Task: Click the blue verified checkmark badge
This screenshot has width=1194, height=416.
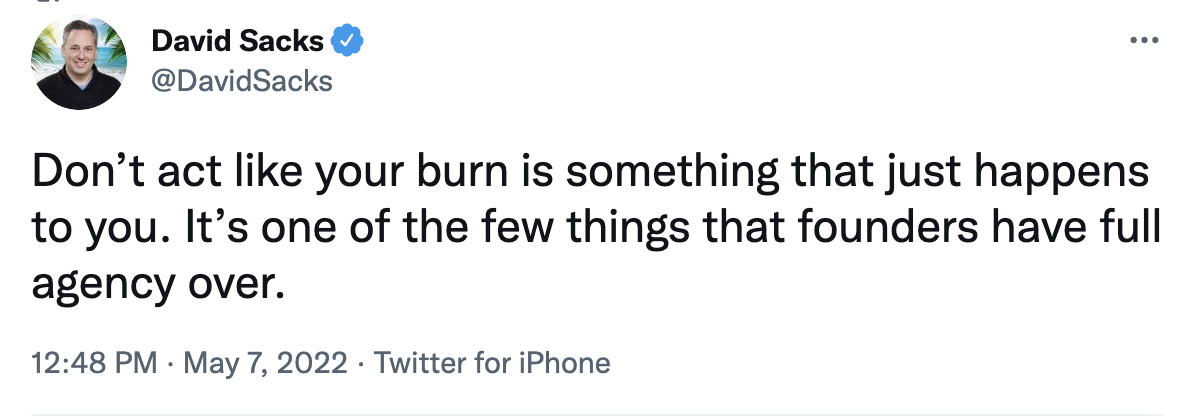Action: point(347,43)
